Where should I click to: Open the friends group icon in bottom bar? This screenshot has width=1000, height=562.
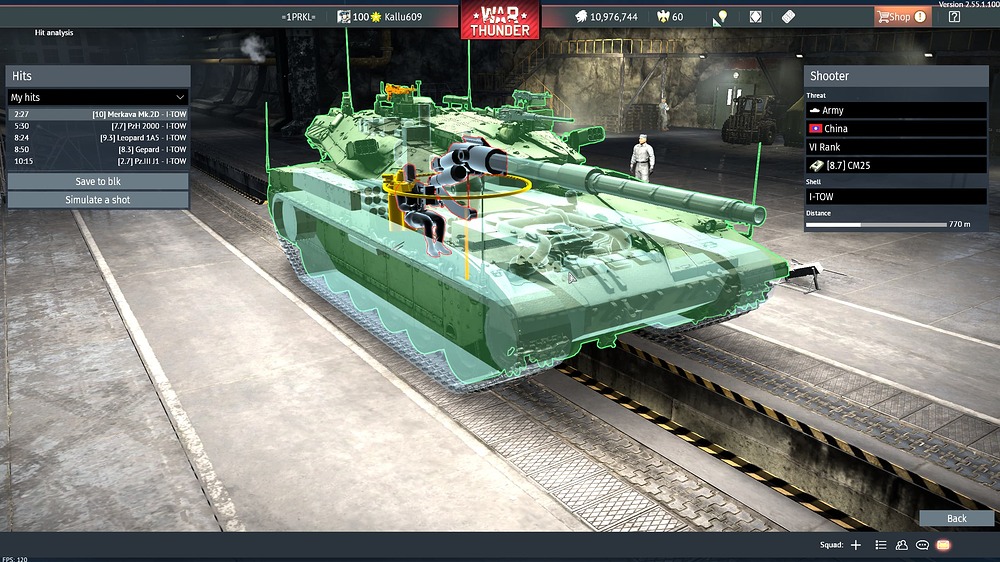click(901, 545)
